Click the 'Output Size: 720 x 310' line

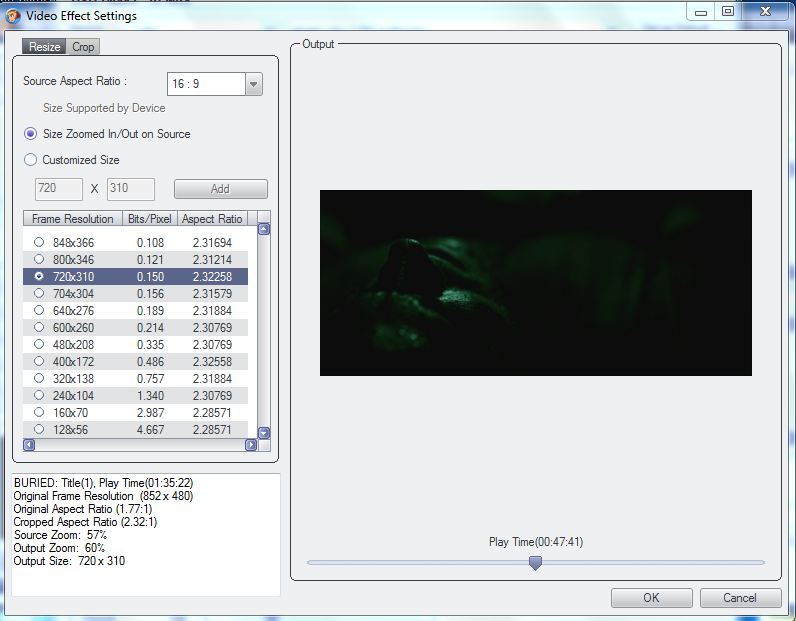[x=70, y=561]
